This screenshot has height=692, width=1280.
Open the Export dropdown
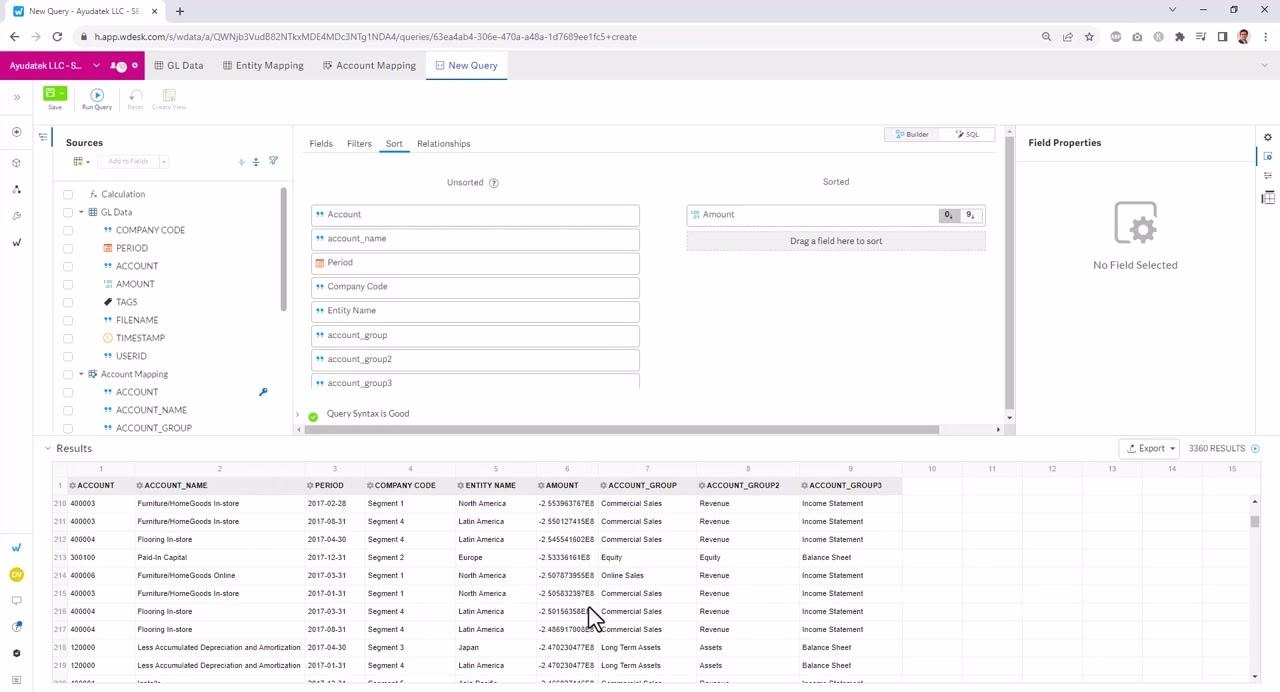(1151, 448)
